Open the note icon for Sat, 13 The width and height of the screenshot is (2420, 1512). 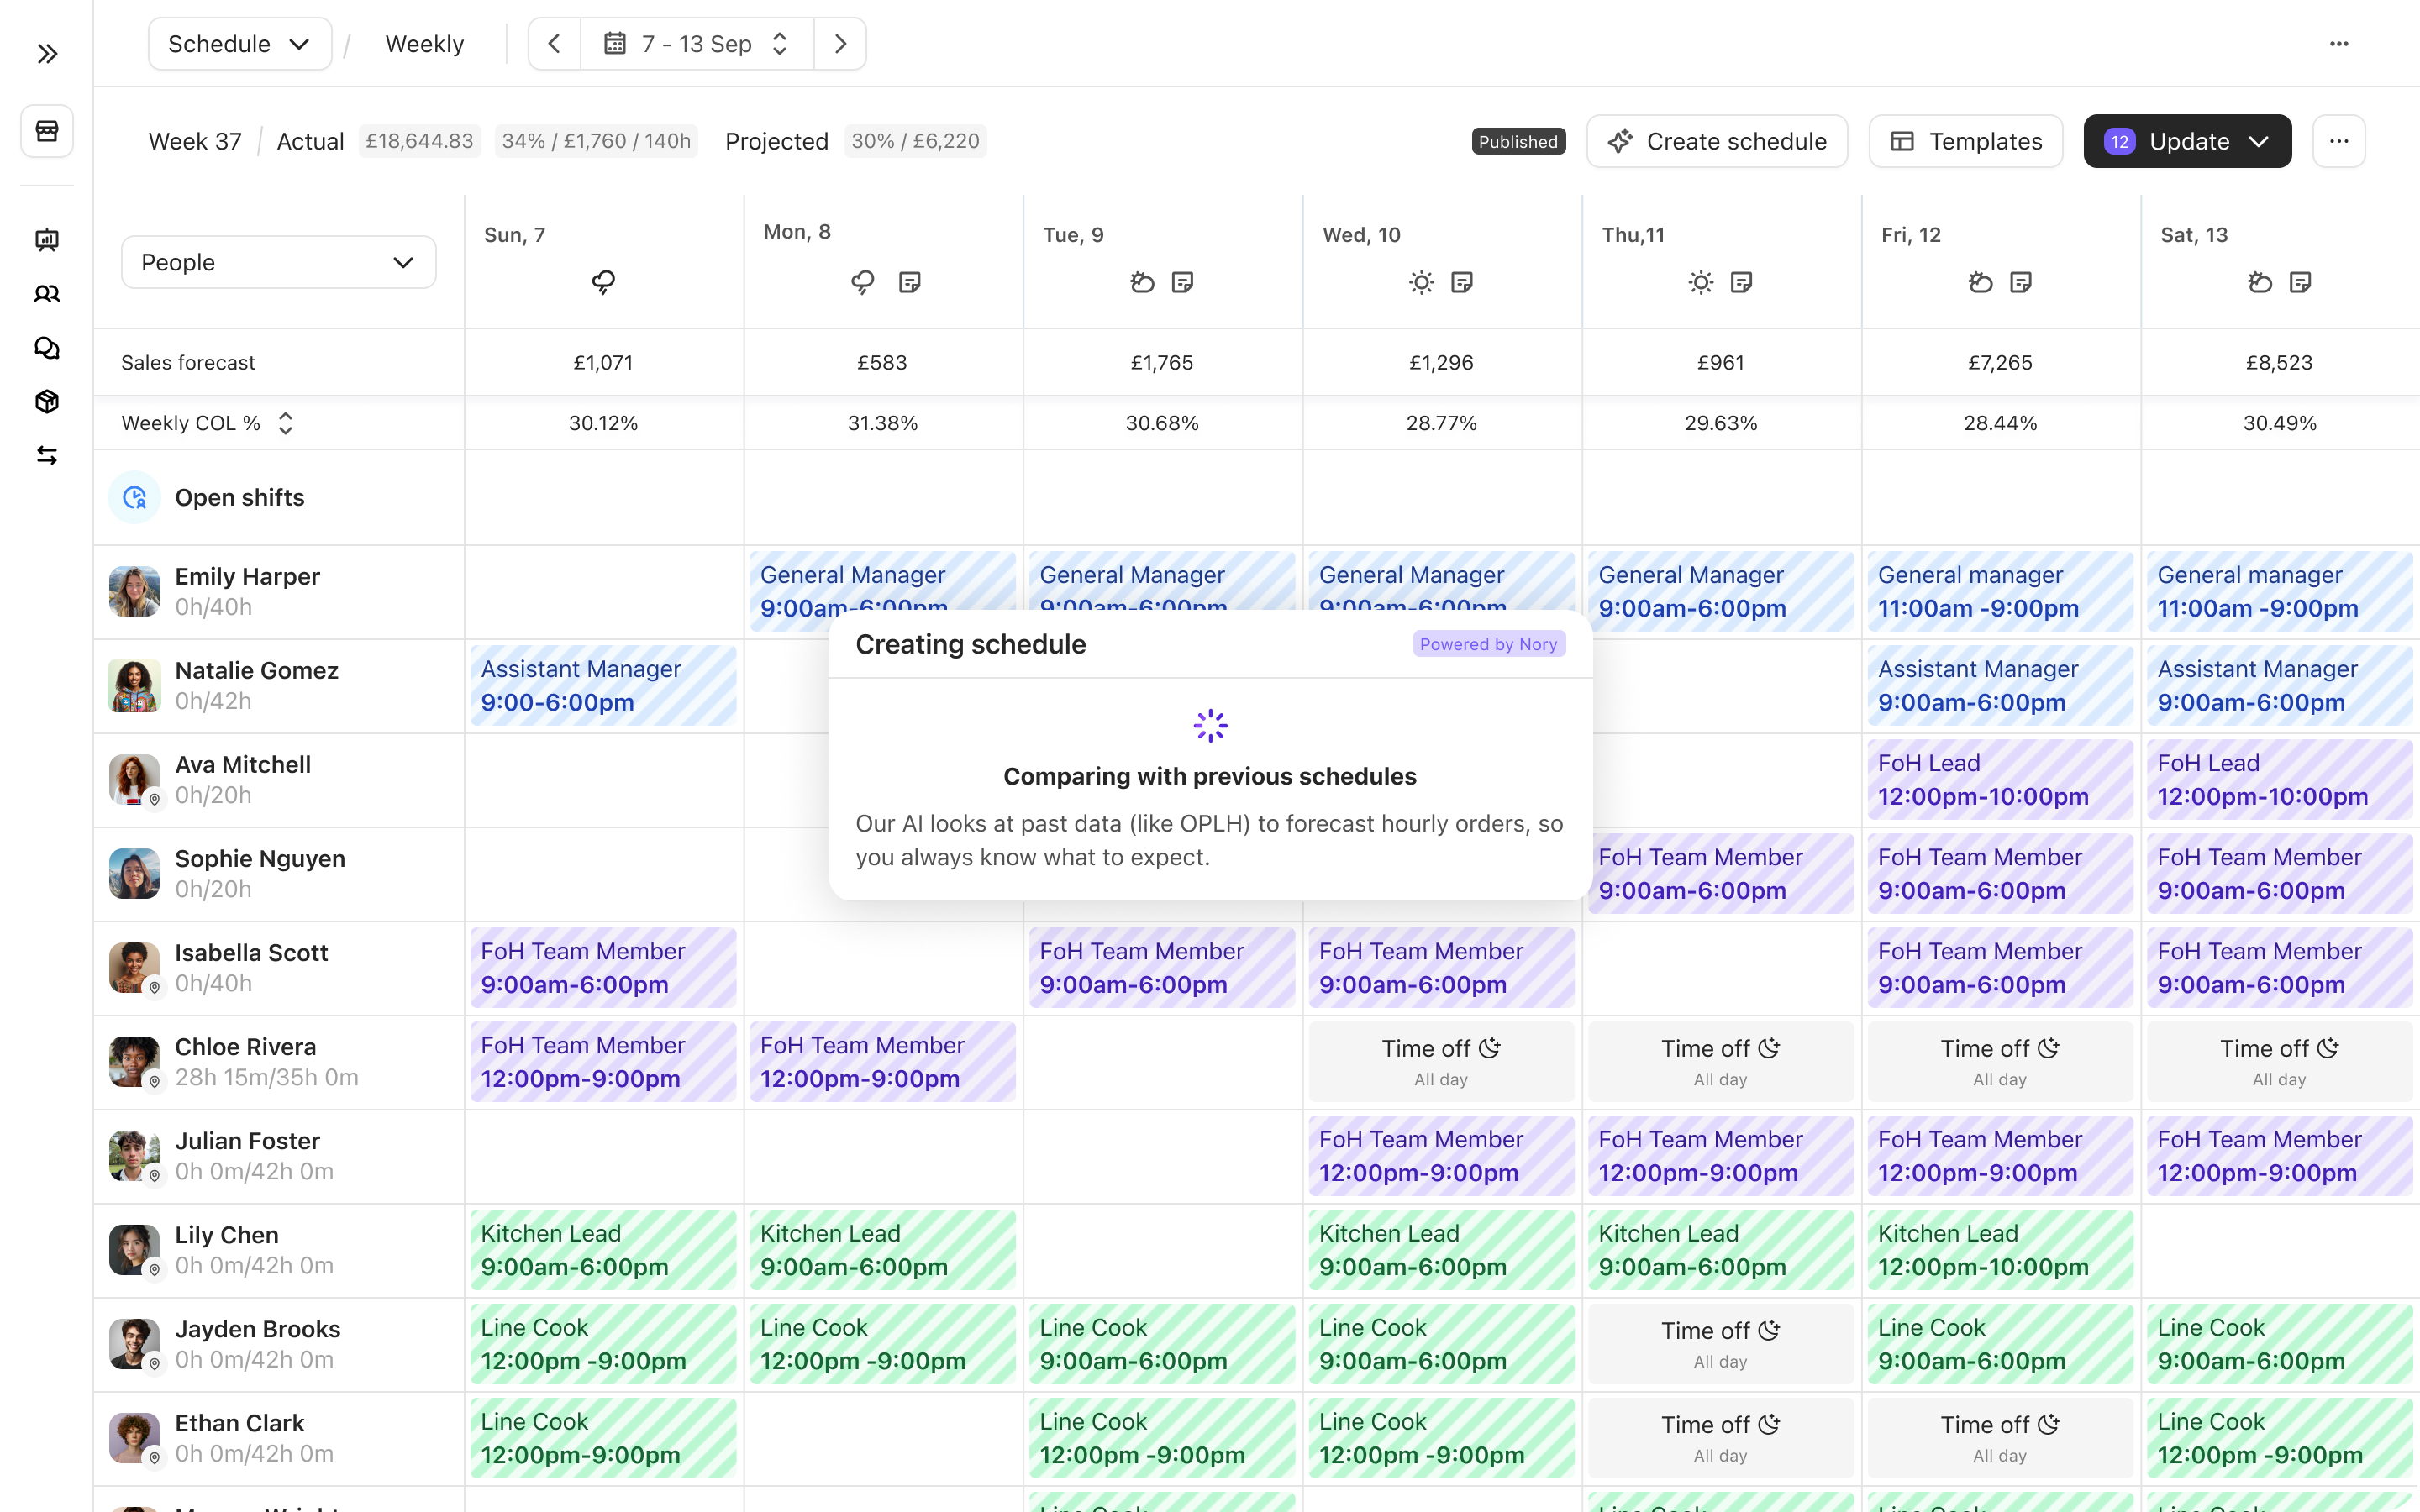(x=2300, y=283)
